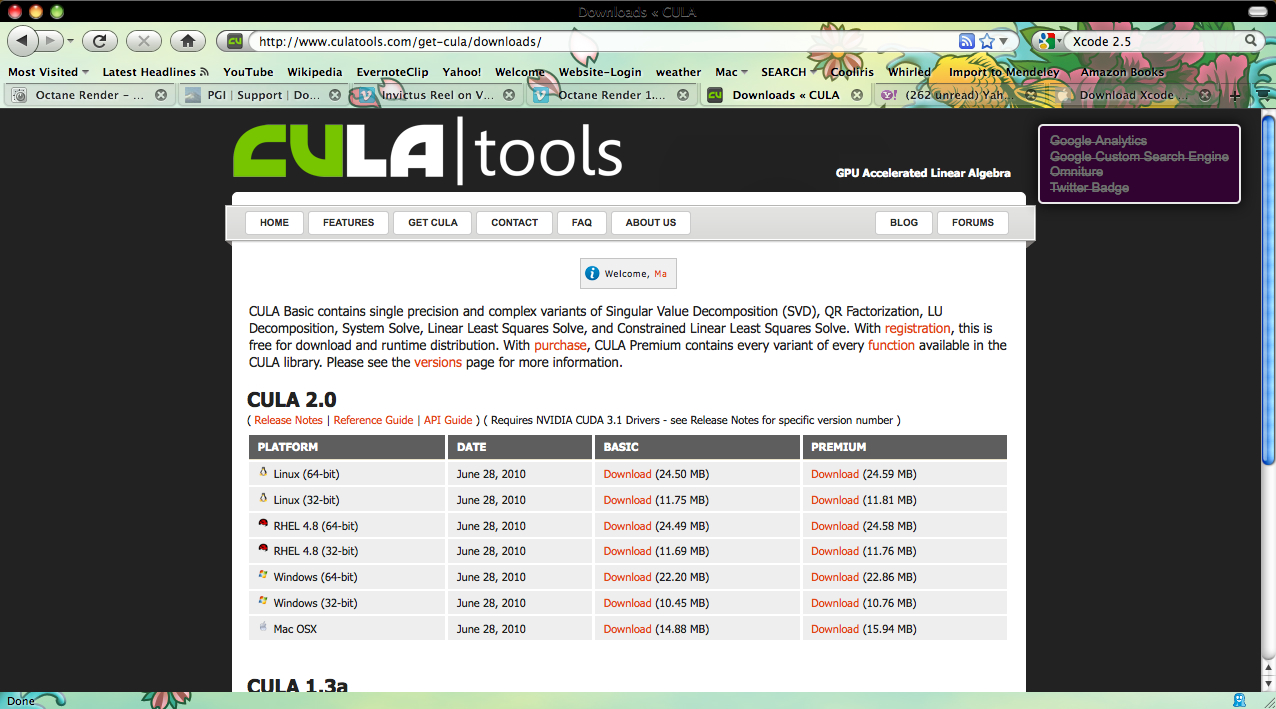Click the CULA tools logo
Image resolution: width=1276 pixels, height=709 pixels.
(428, 152)
